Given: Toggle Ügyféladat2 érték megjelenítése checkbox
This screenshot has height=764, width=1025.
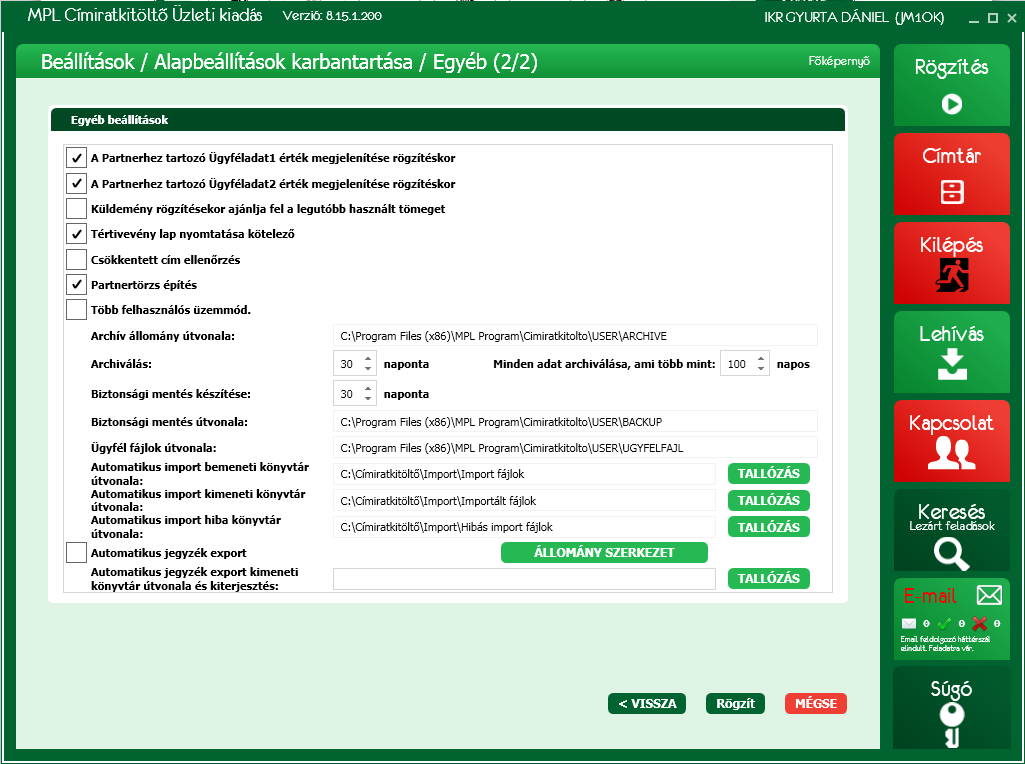Looking at the screenshot, I should pyautogui.click(x=76, y=183).
